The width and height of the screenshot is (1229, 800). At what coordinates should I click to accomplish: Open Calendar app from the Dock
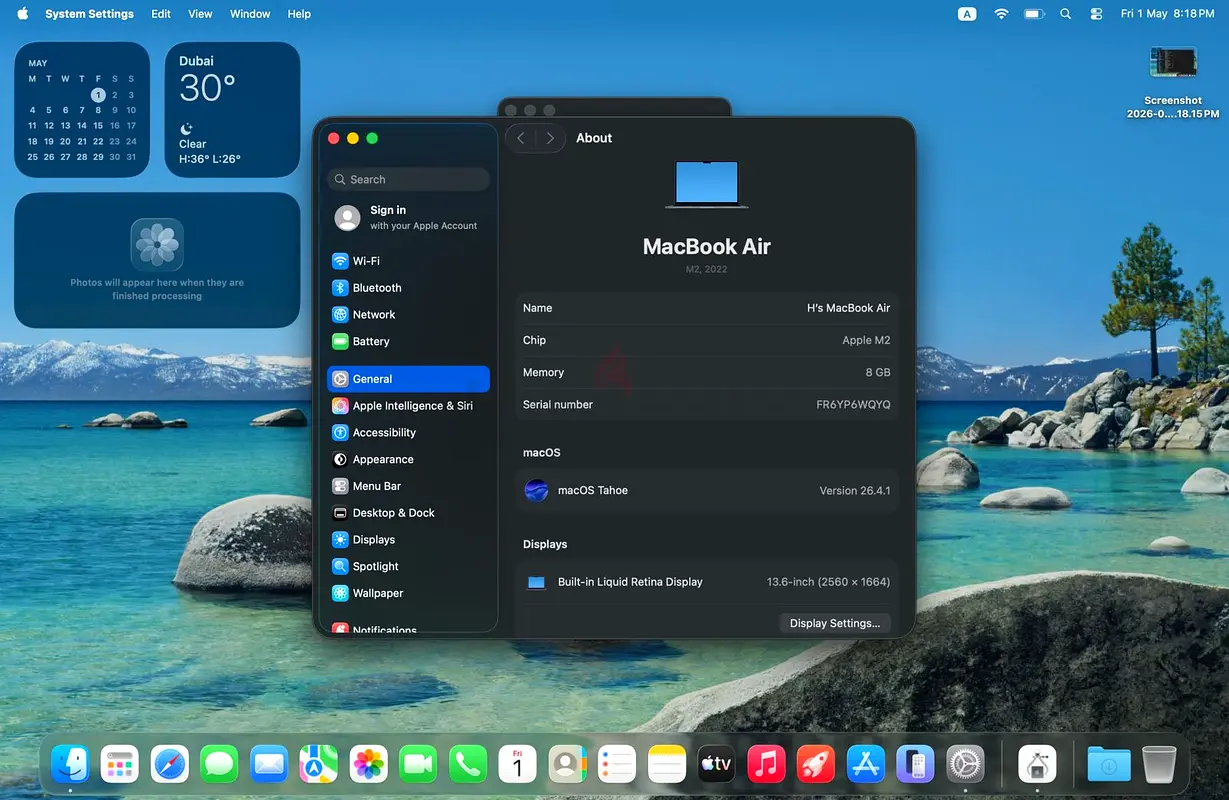pyautogui.click(x=517, y=765)
